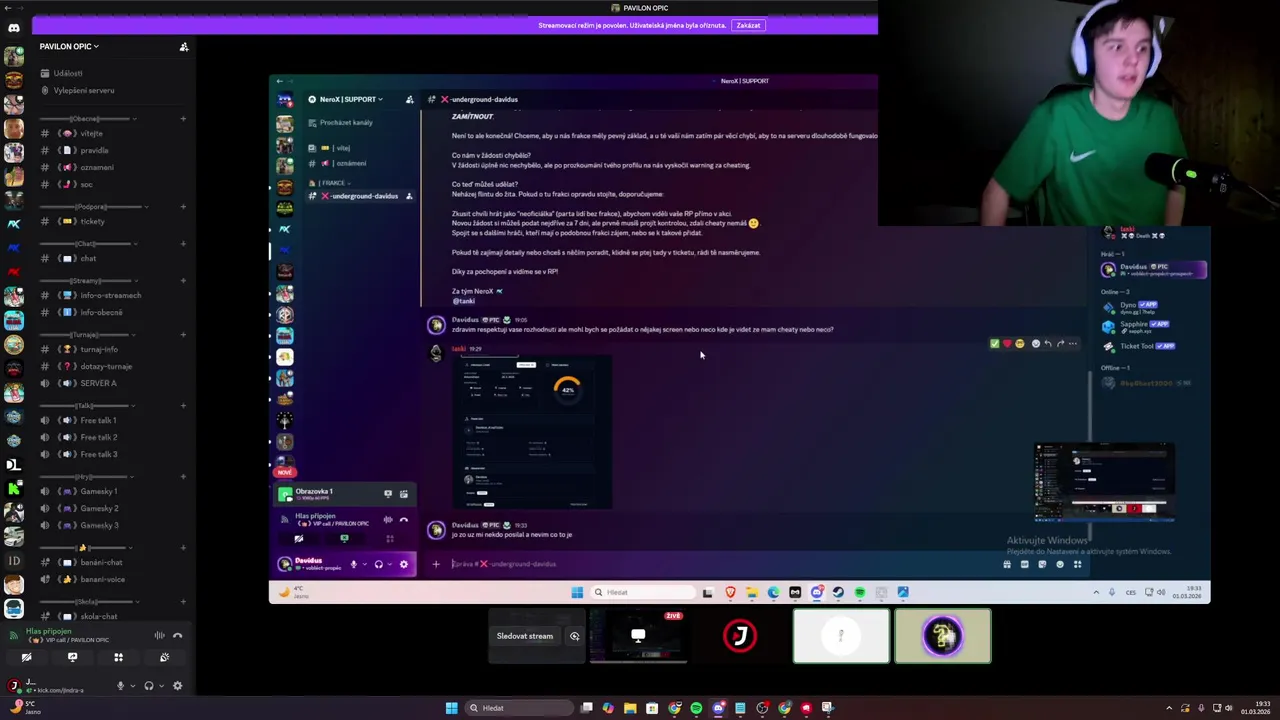Click more options on hovered message

pyautogui.click(x=1073, y=344)
